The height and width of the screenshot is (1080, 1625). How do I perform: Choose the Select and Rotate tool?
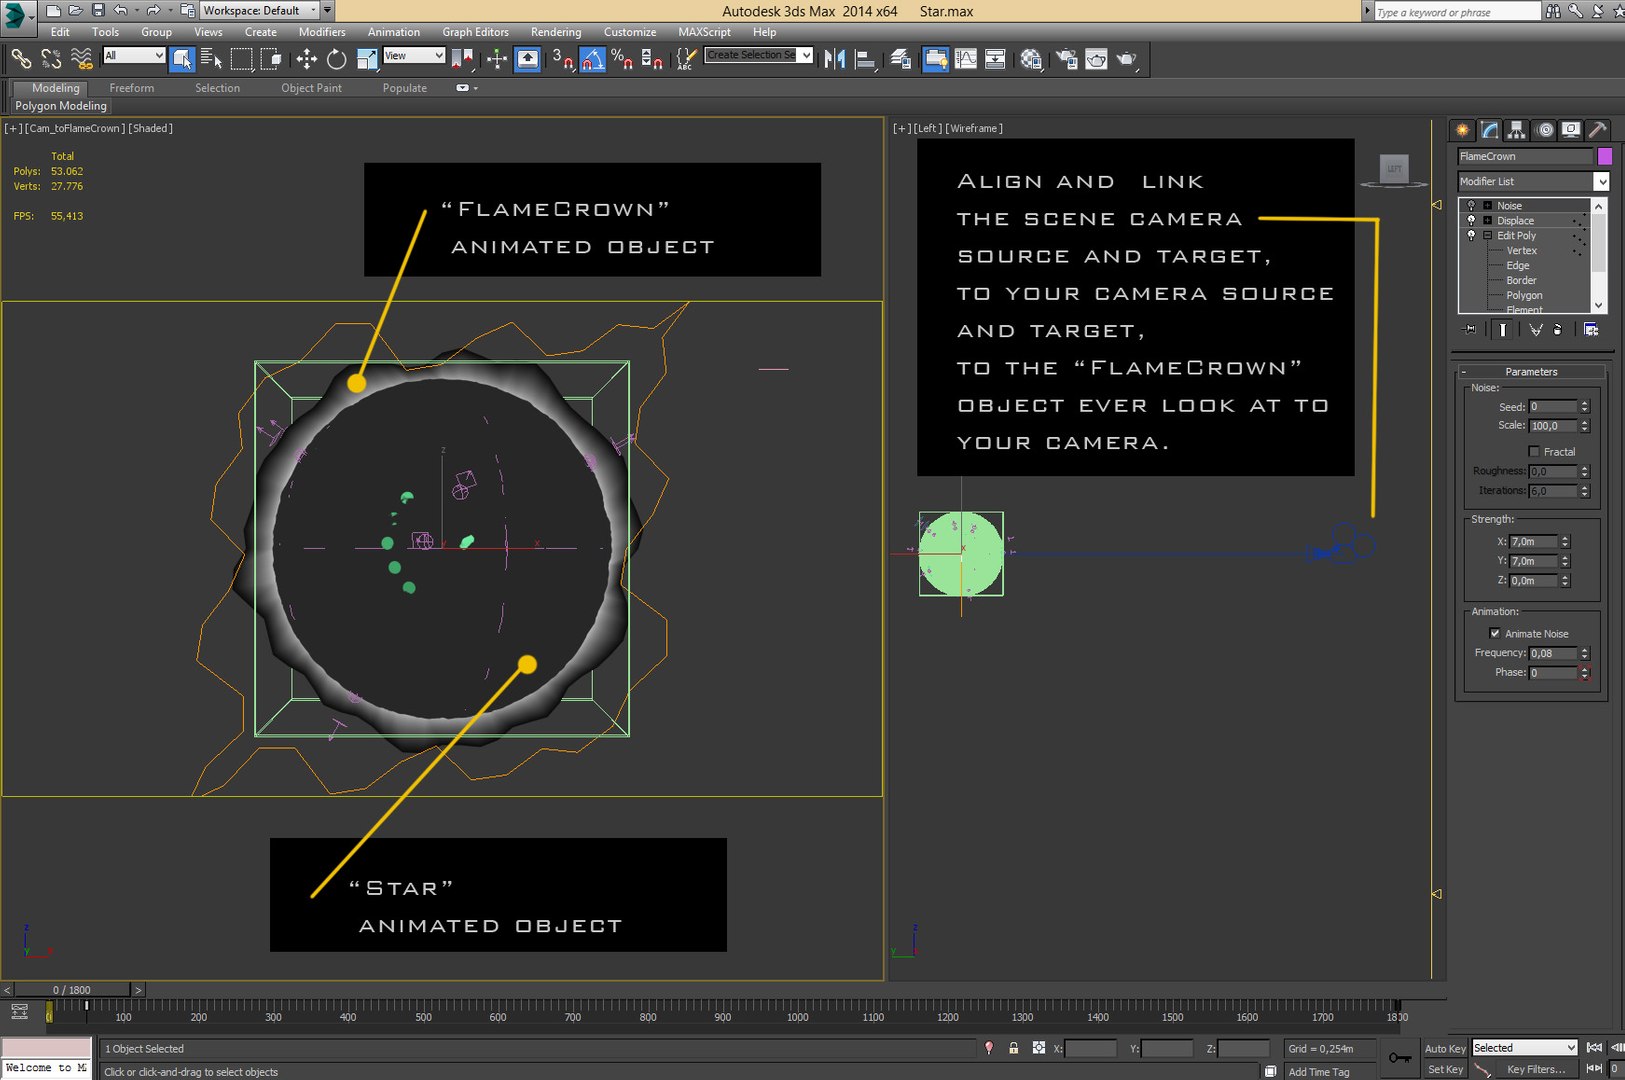[x=337, y=59]
